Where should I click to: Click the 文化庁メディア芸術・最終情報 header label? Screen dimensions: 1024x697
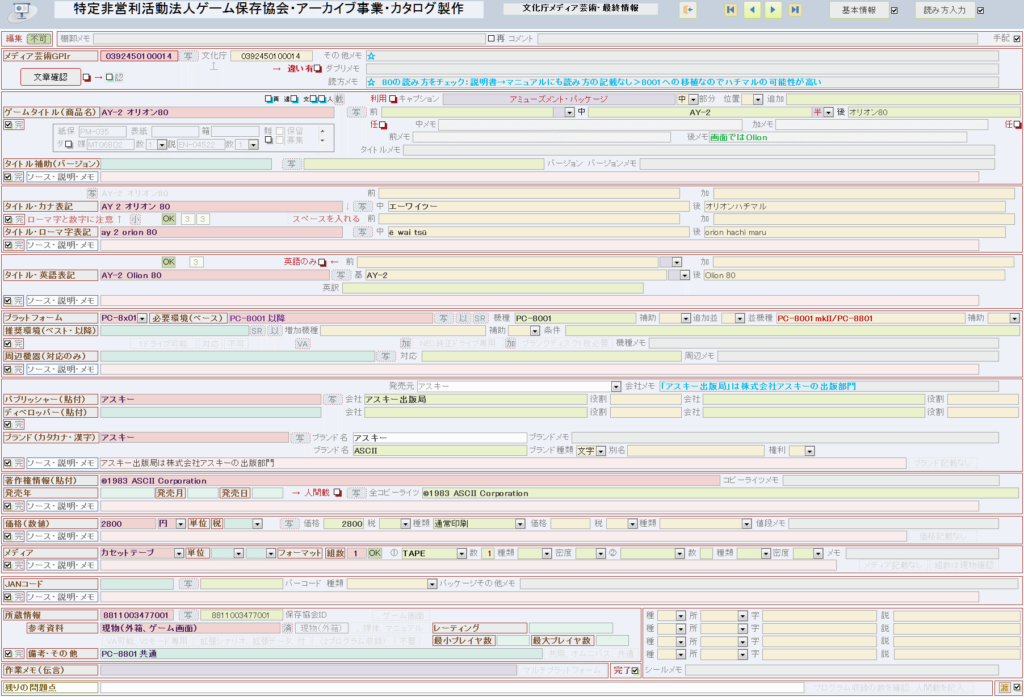[581, 8]
